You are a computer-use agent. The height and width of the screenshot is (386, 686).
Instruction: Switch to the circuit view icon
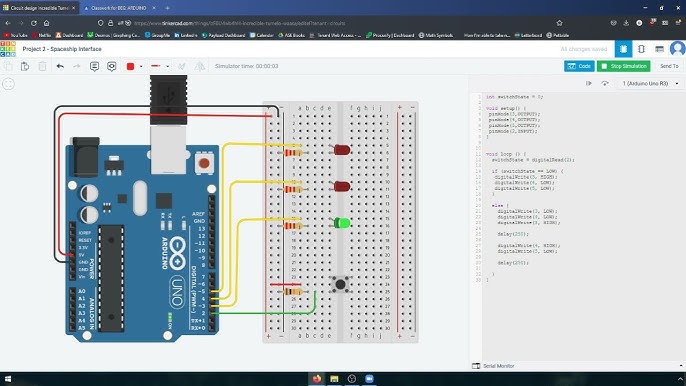pos(623,49)
